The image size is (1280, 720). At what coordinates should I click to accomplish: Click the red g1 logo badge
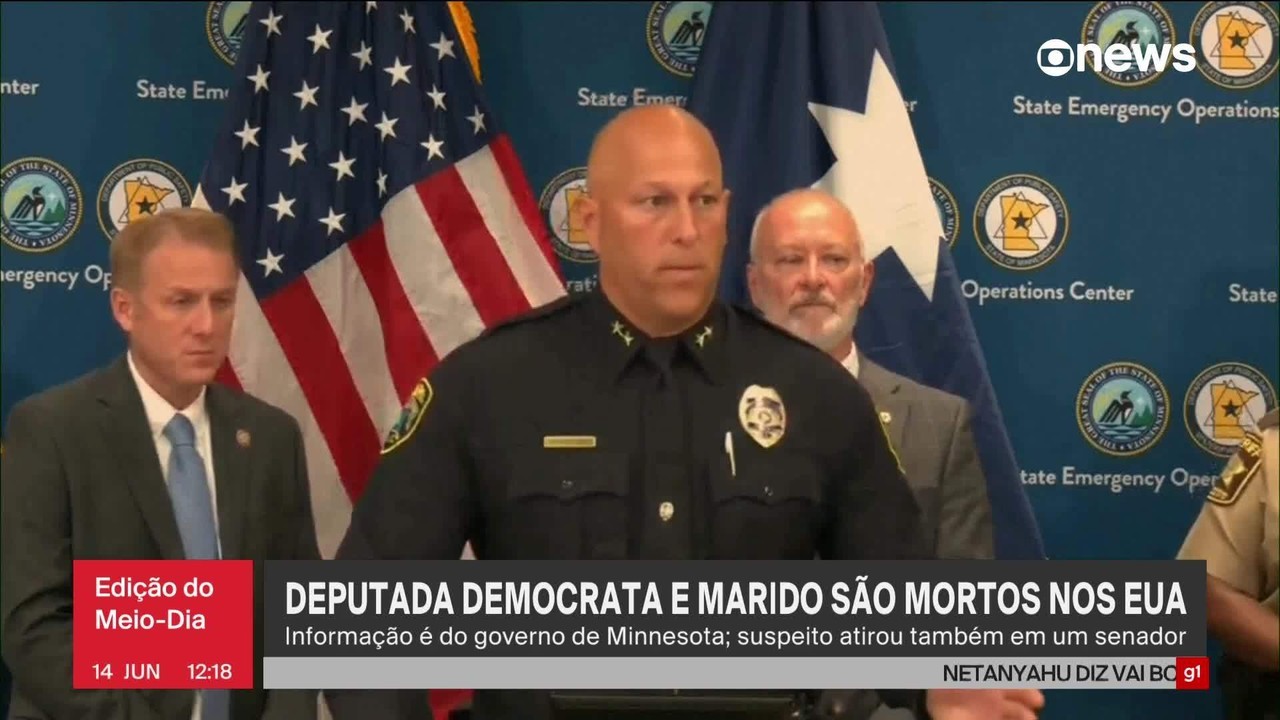click(x=1191, y=673)
